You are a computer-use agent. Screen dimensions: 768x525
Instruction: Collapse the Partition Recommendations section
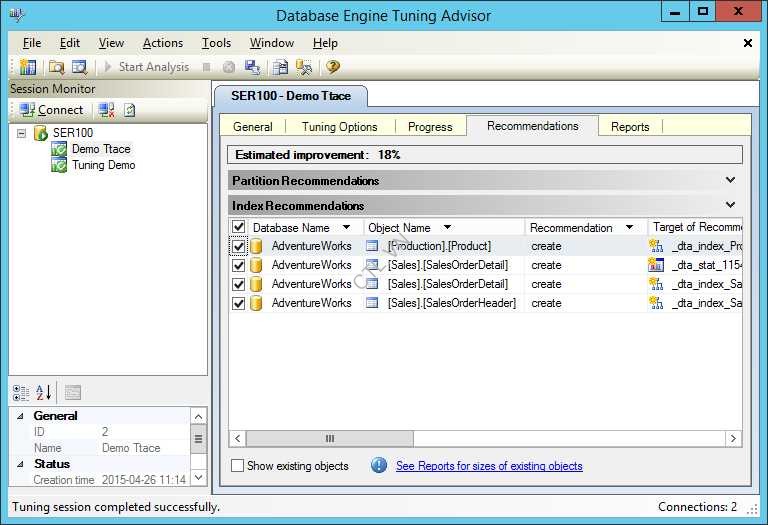point(730,181)
